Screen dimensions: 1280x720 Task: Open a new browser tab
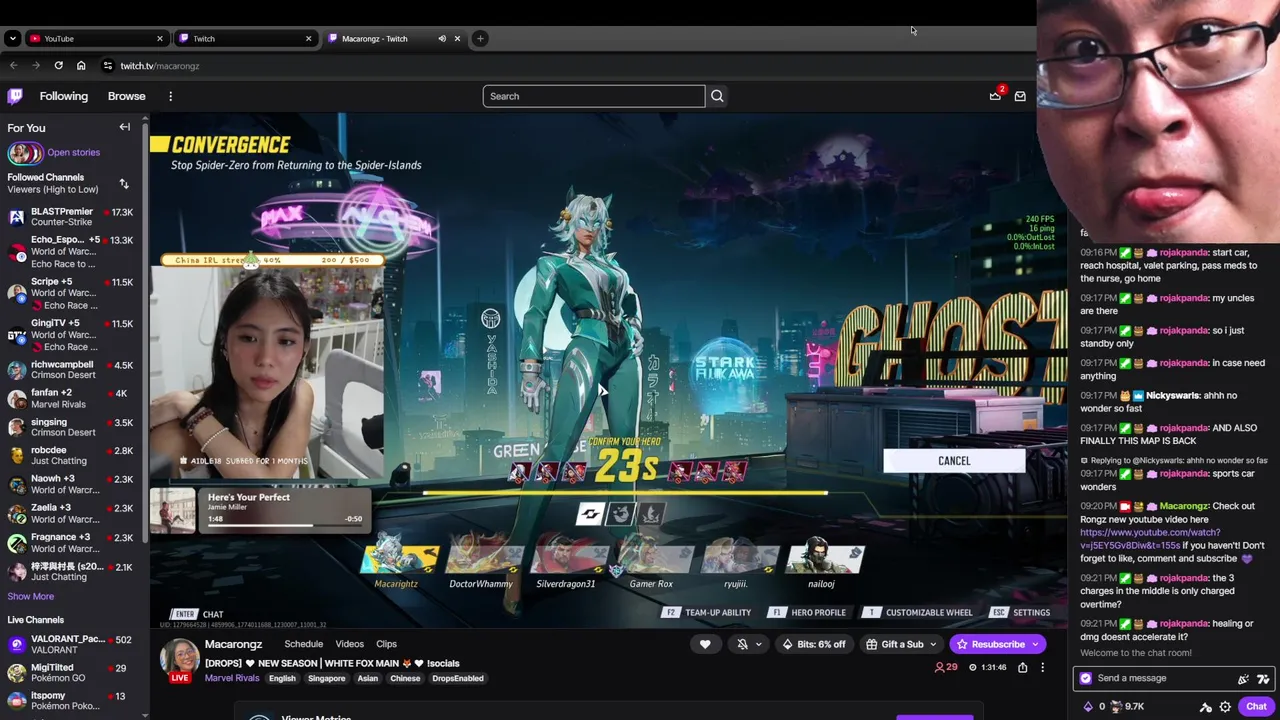480,38
